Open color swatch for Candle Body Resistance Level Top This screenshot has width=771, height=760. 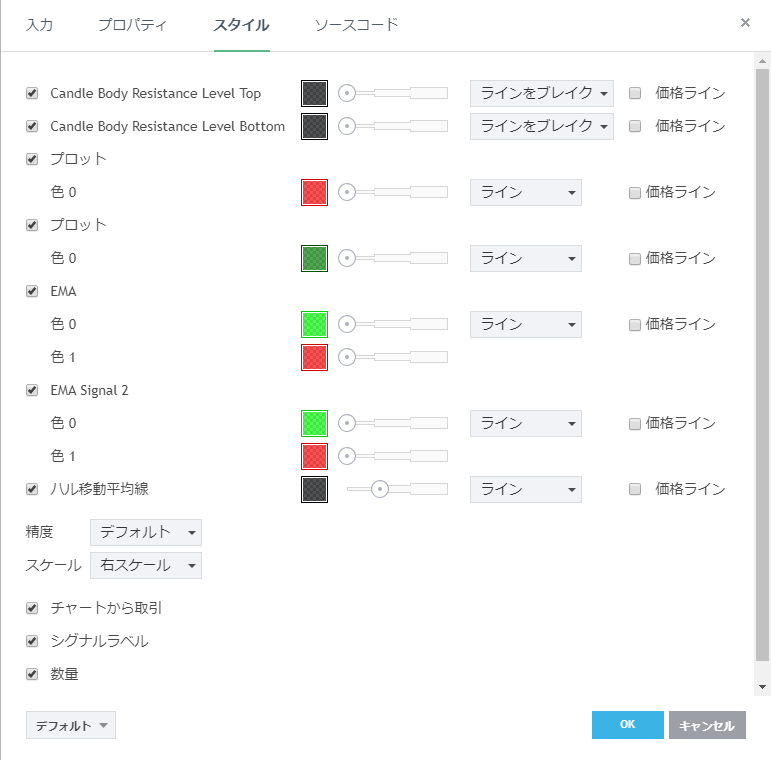click(x=314, y=93)
